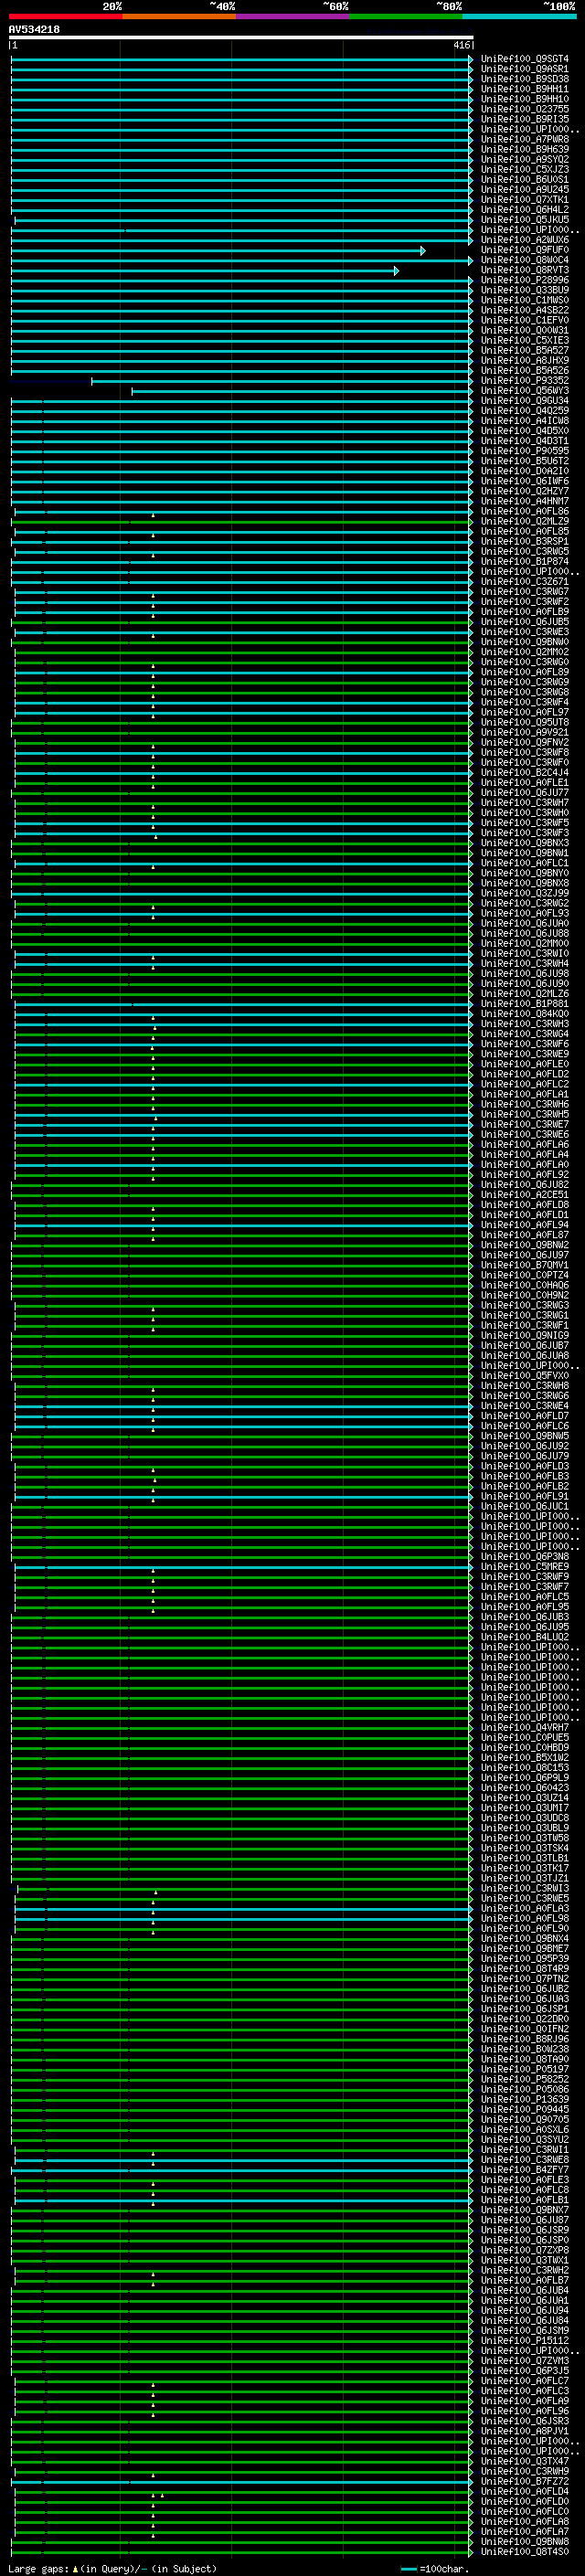Click the red 20% identity legend segment
Image resolution: width=585 pixels, height=2576 pixels.
tap(65, 16)
